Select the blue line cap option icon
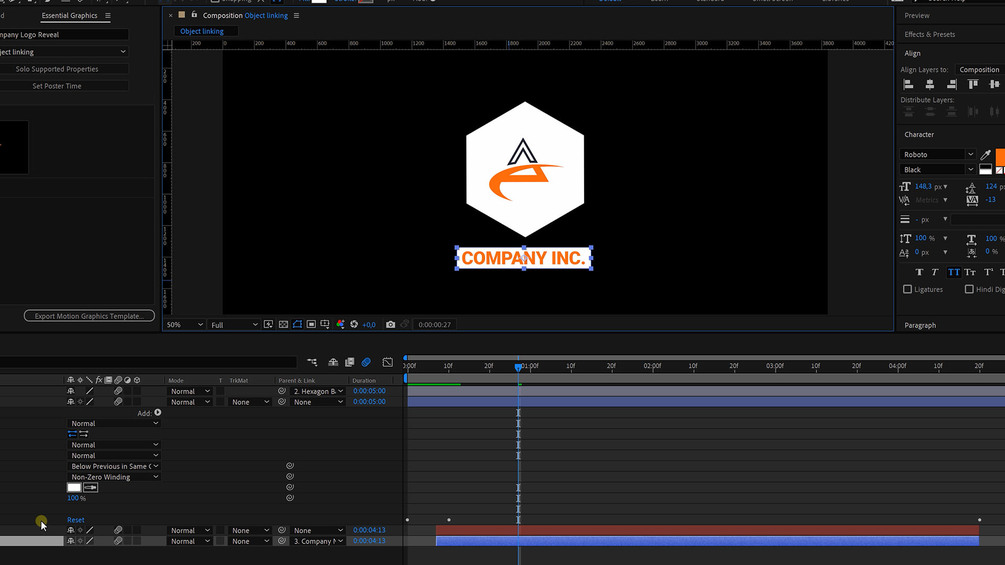Image resolution: width=1005 pixels, height=565 pixels. [72, 434]
